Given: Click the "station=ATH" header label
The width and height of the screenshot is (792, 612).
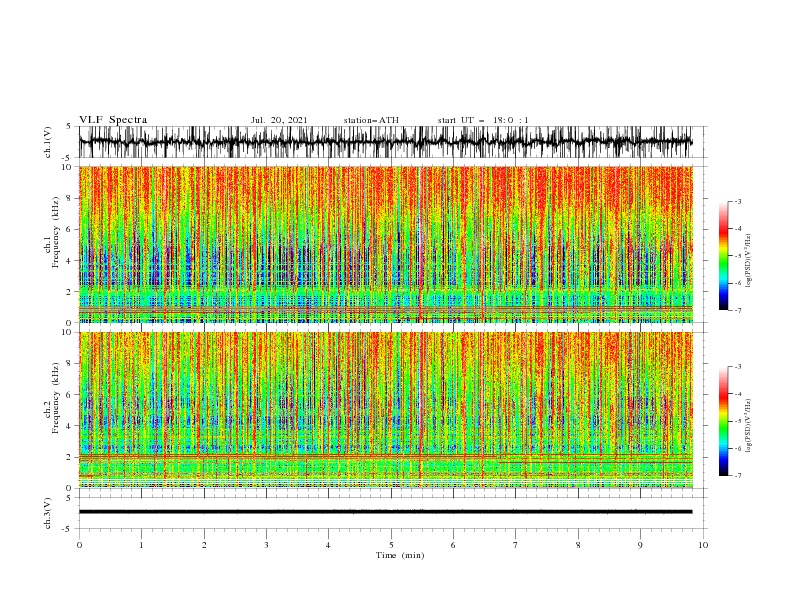Looking at the screenshot, I should (371, 120).
